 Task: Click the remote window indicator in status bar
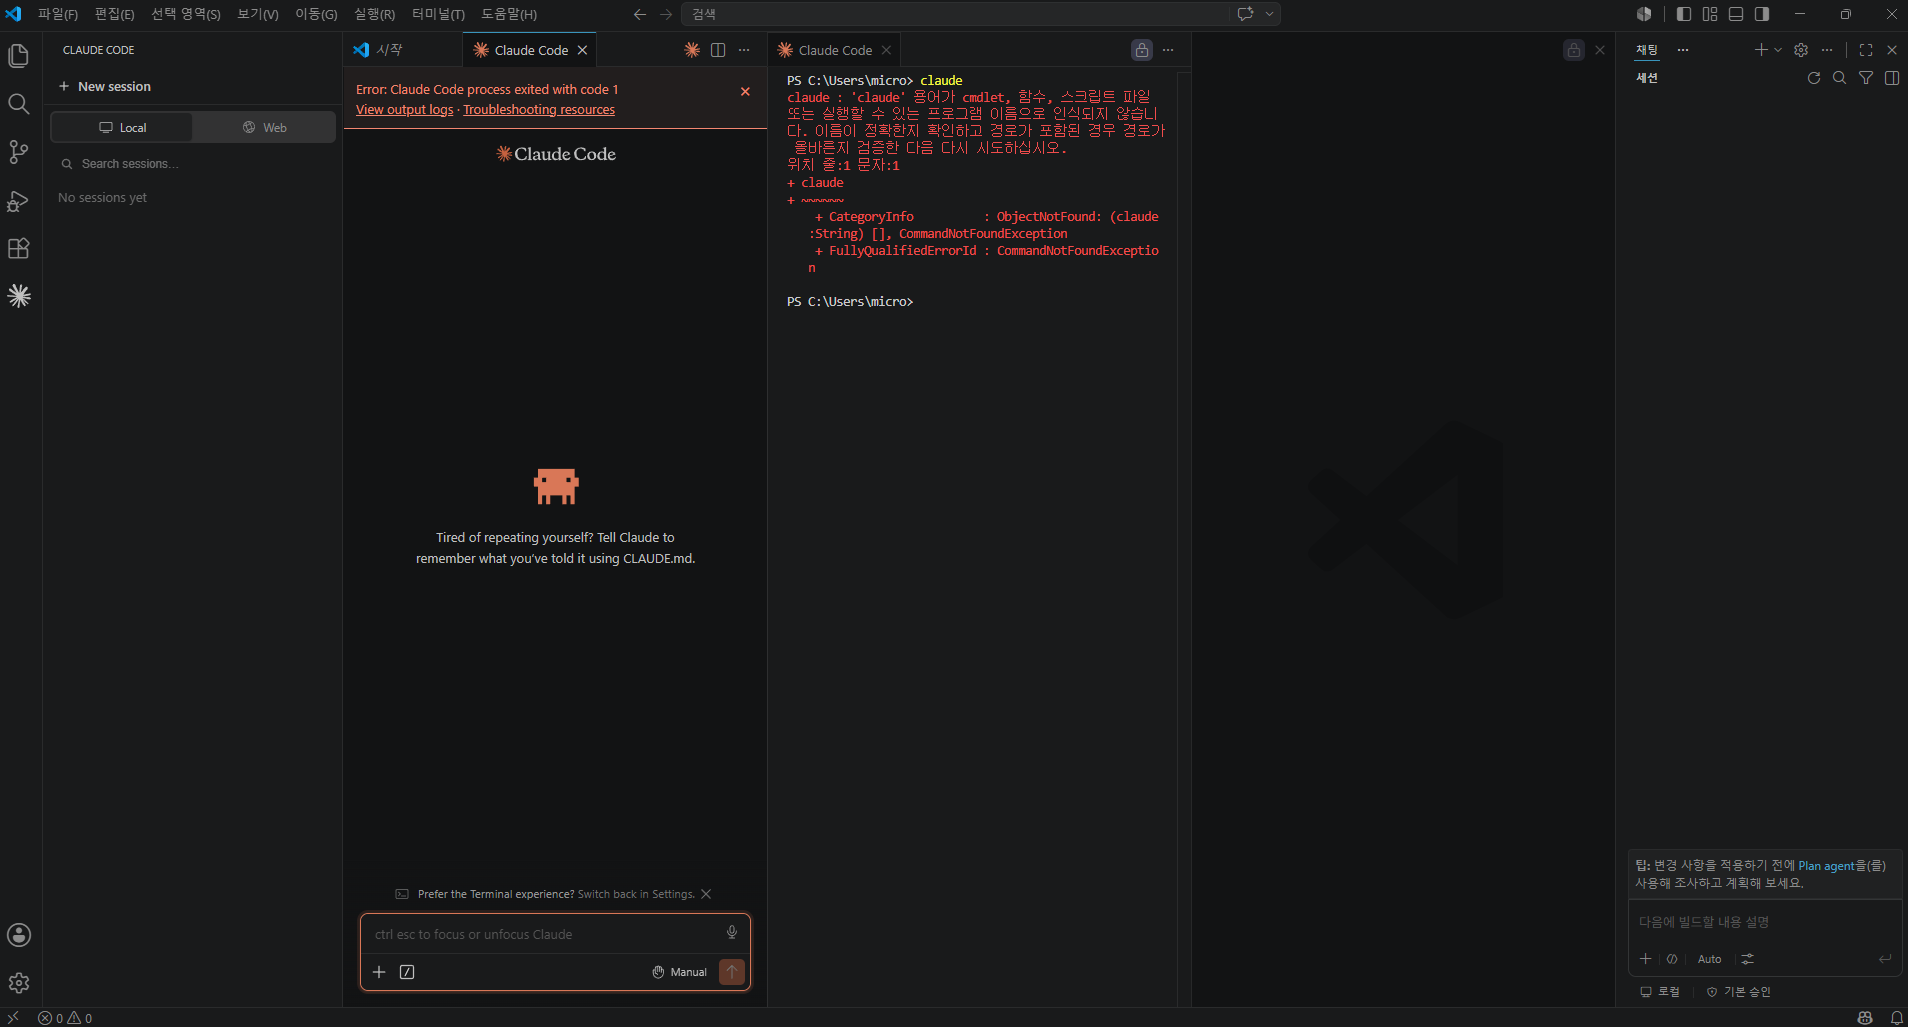point(13,1018)
